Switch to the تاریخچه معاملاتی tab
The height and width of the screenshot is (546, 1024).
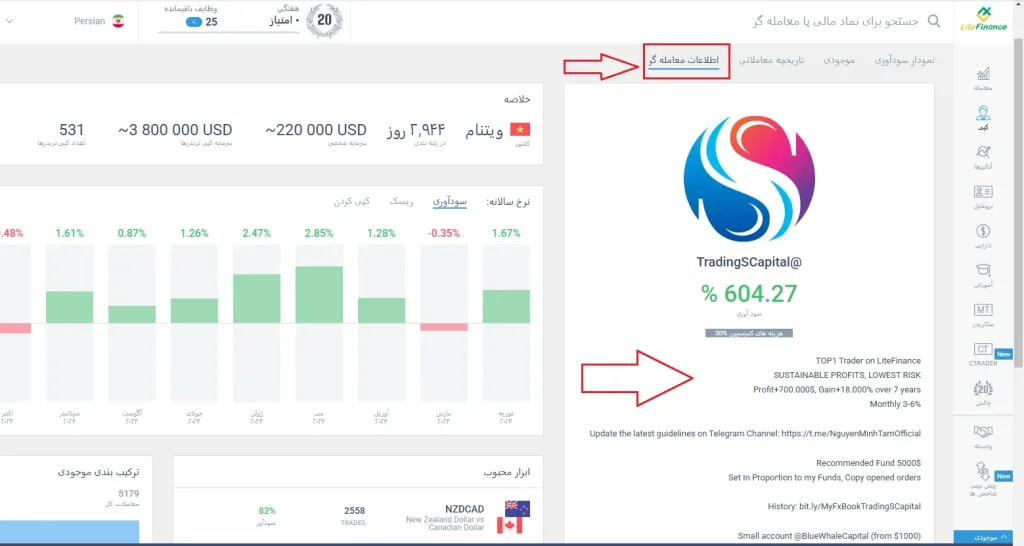click(x=771, y=61)
